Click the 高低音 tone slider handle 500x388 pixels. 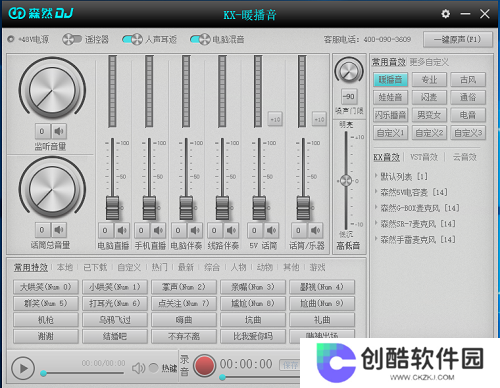(x=346, y=181)
